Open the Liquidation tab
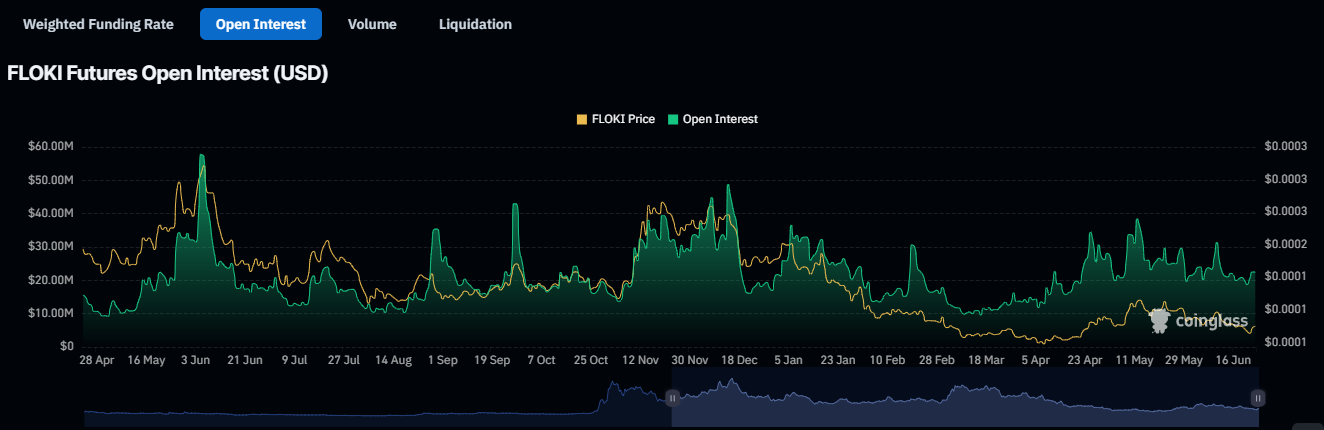Image resolution: width=1324 pixels, height=430 pixels. [475, 24]
